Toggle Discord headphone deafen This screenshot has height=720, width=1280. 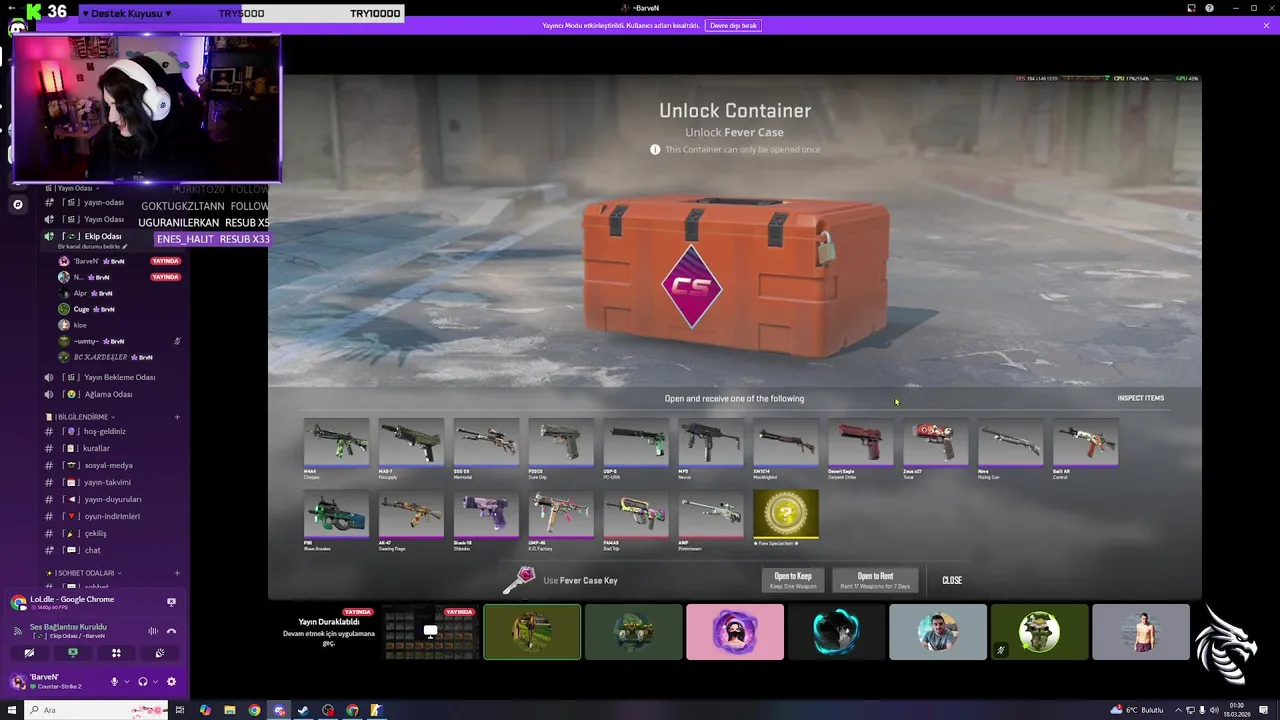click(143, 682)
